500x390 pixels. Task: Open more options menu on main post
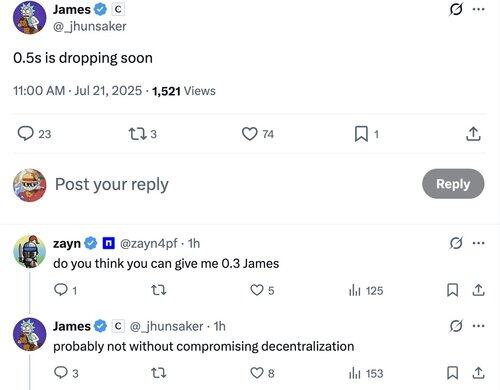[x=479, y=9]
